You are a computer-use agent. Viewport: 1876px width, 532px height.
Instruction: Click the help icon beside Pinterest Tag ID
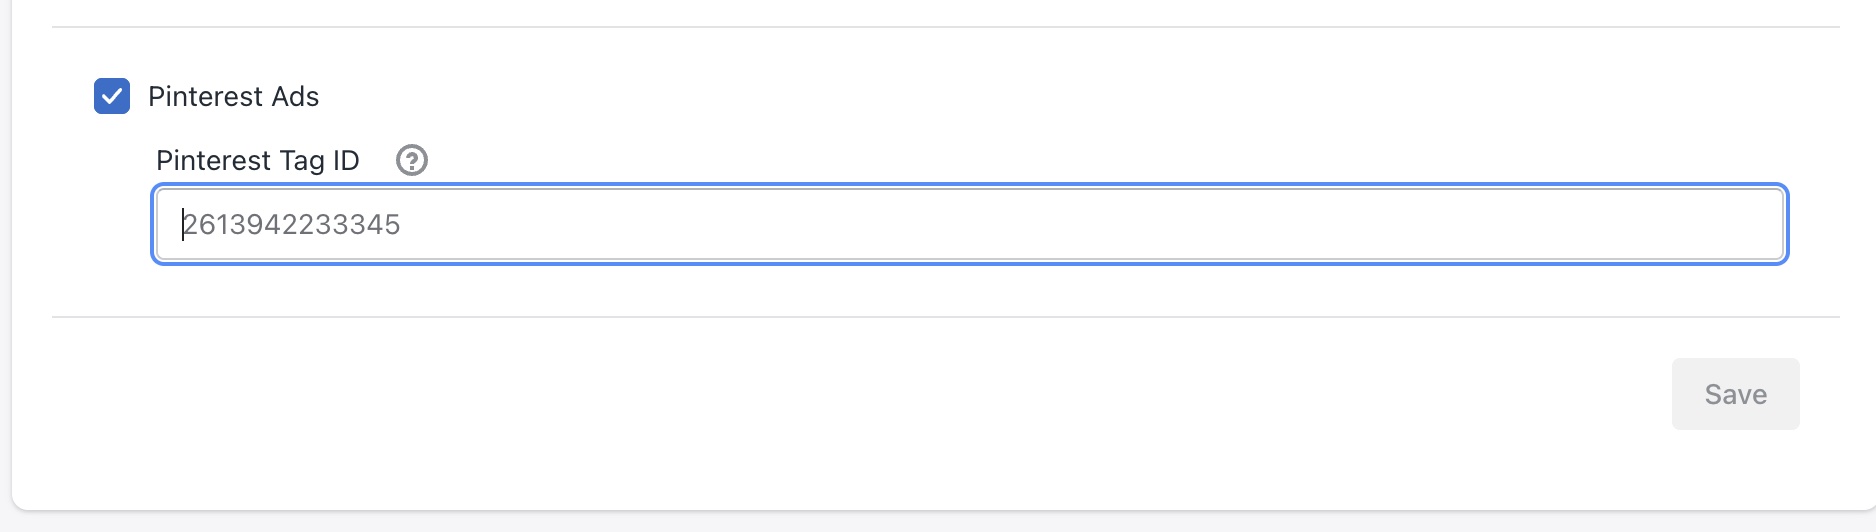(412, 160)
